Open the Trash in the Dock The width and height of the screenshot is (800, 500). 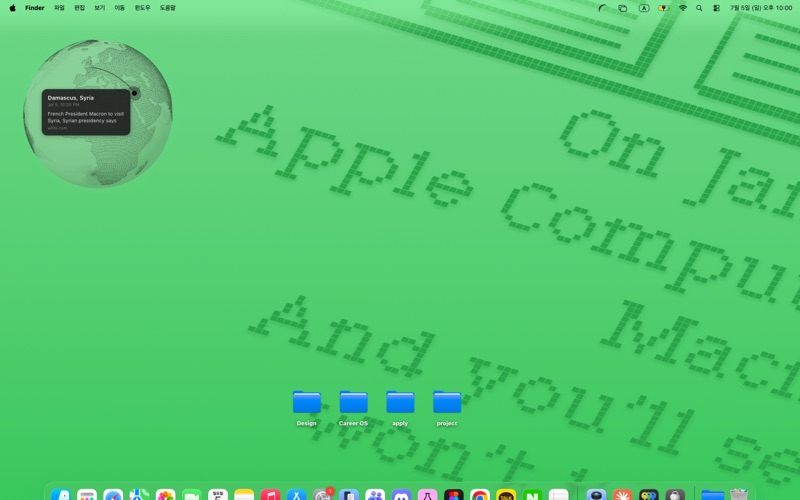[x=739, y=496]
